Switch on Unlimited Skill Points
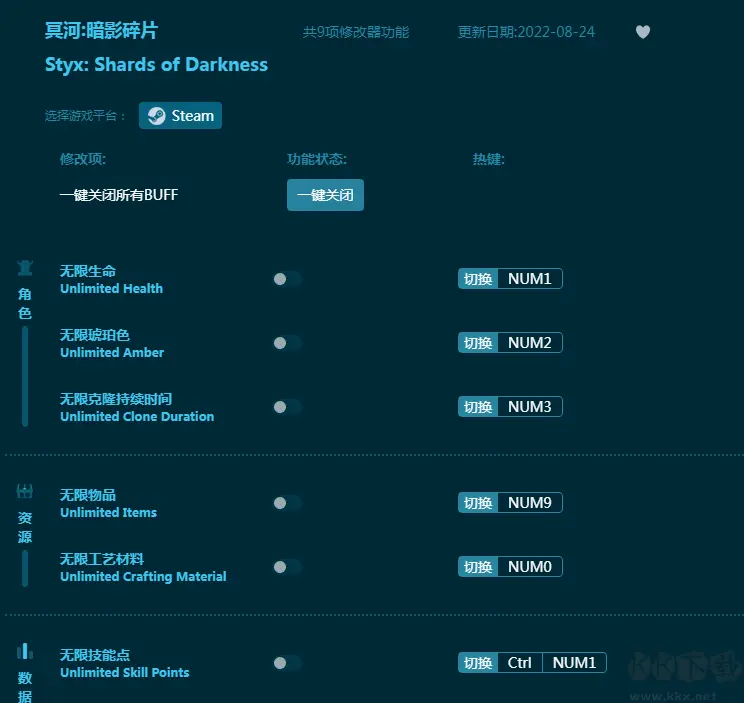Image resolution: width=744 pixels, height=703 pixels. 287,663
